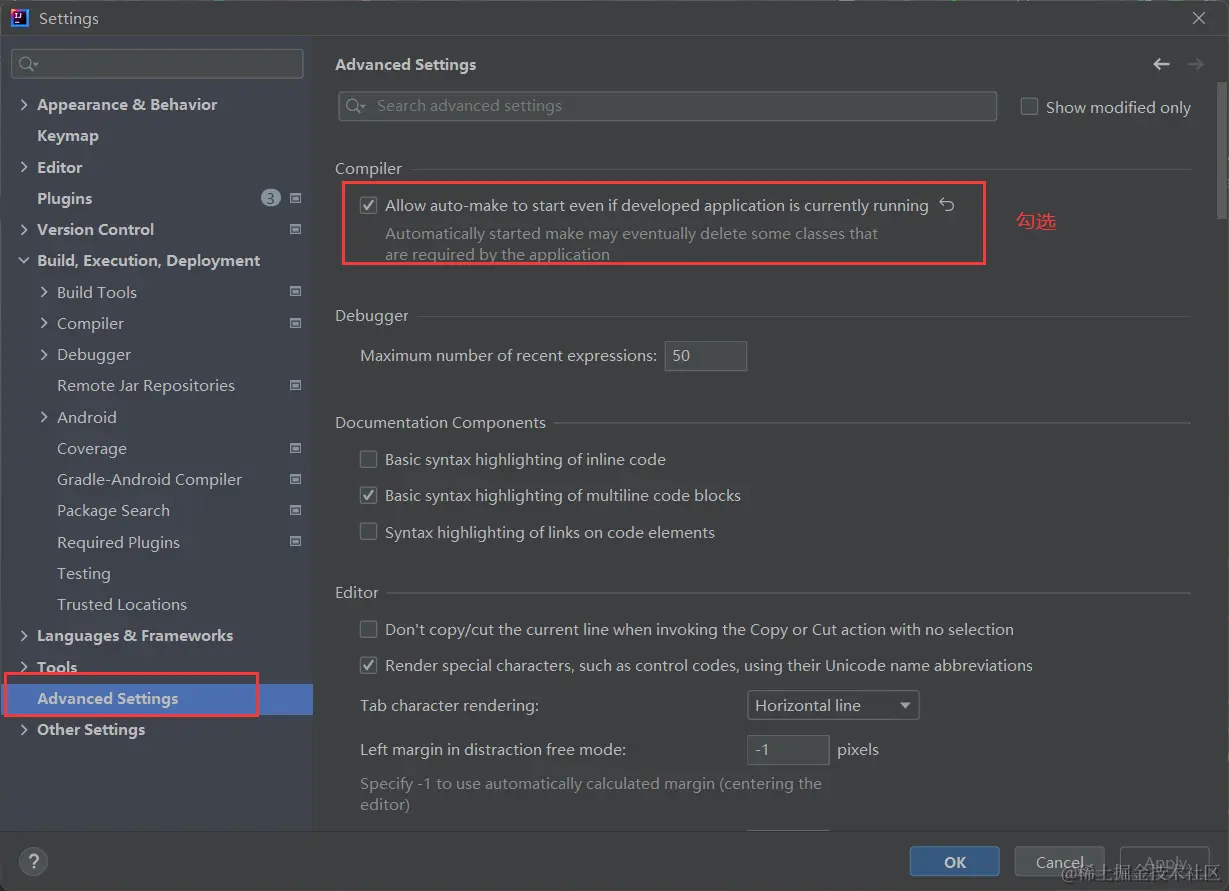
Task: Focus the Search advanced settings field
Action: pyautogui.click(x=667, y=106)
